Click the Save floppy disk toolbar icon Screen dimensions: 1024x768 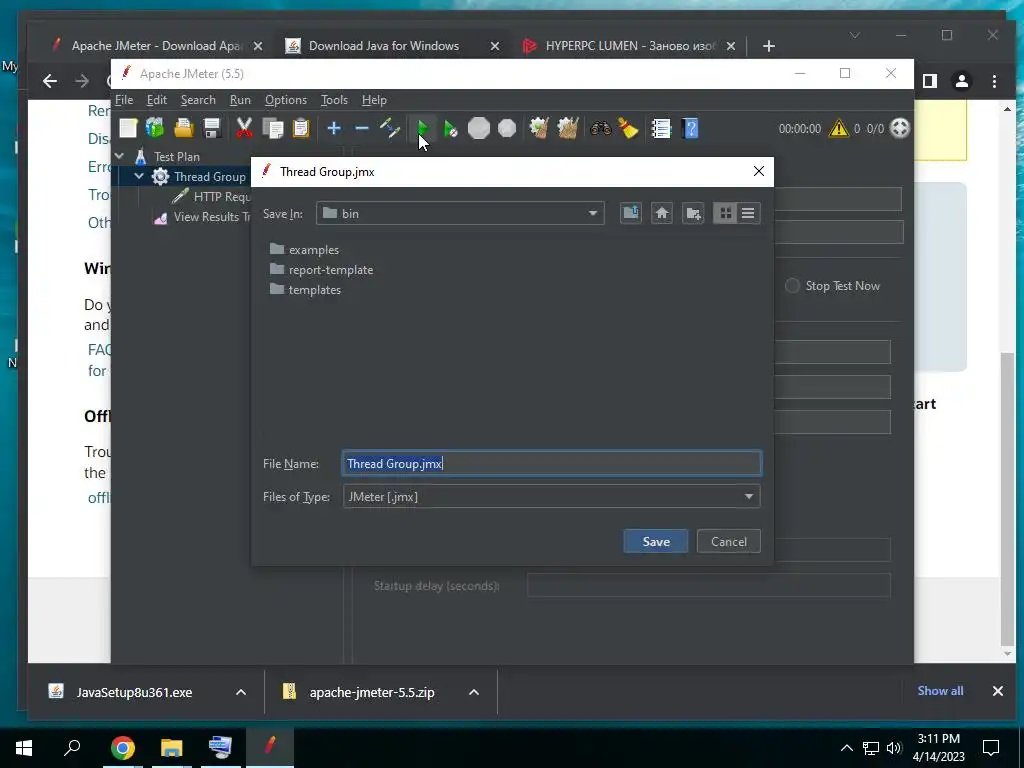pos(212,128)
